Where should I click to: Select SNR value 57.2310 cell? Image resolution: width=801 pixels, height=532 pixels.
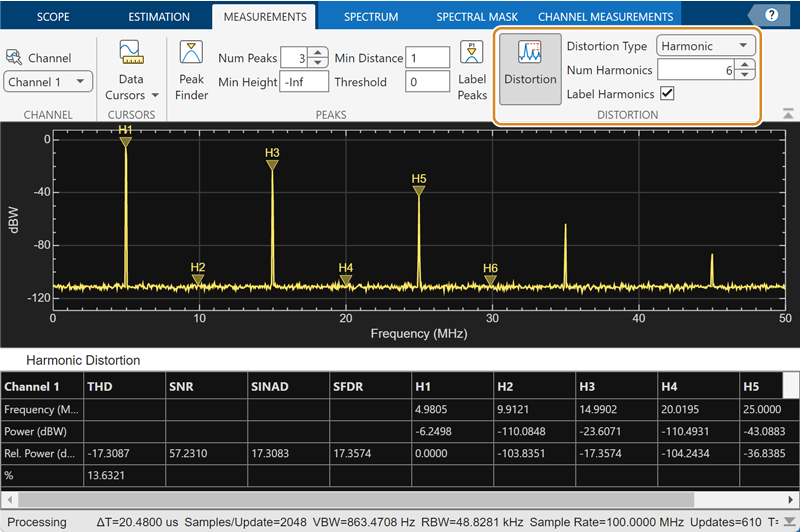206,453
